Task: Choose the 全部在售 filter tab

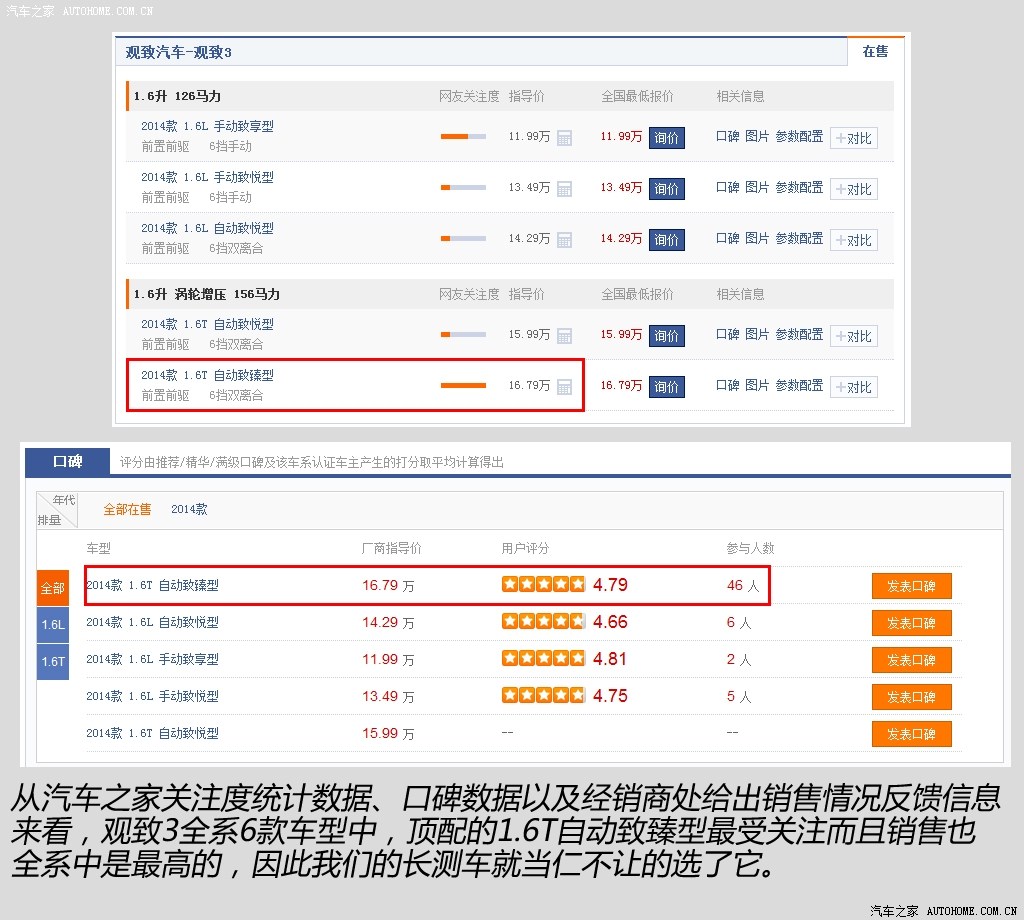Action: [x=127, y=509]
